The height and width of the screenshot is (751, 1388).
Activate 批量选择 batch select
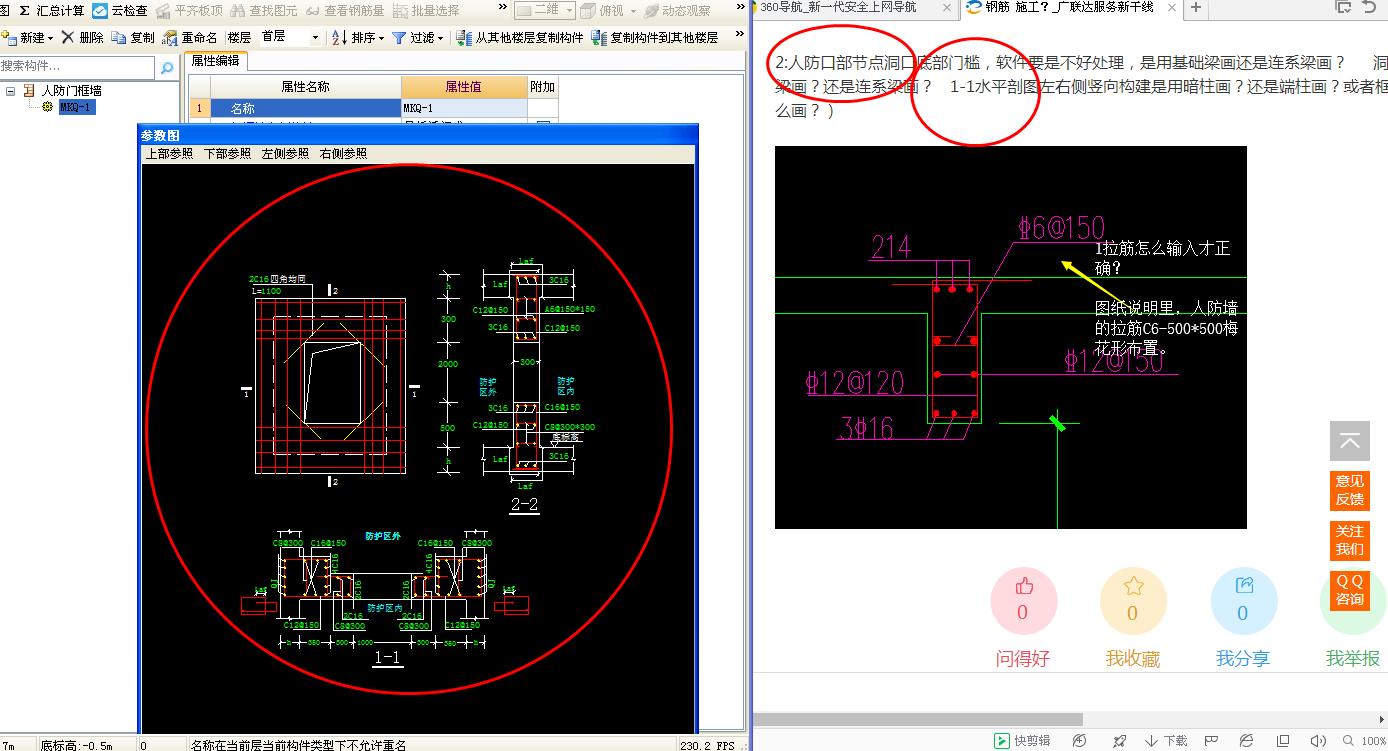click(426, 10)
